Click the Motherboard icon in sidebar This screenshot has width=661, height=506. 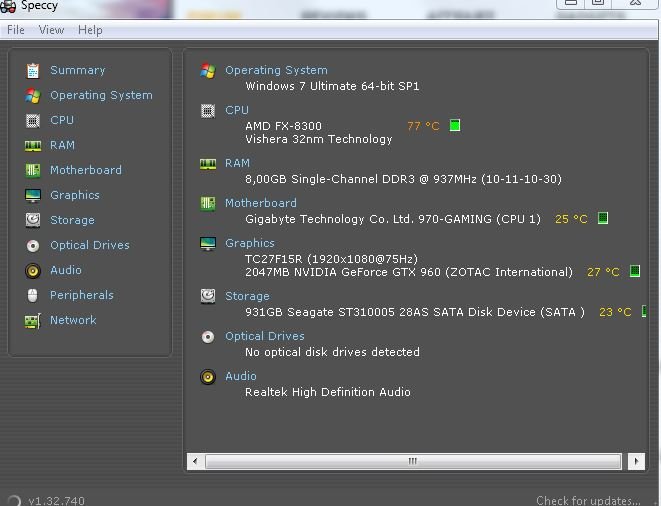point(33,171)
